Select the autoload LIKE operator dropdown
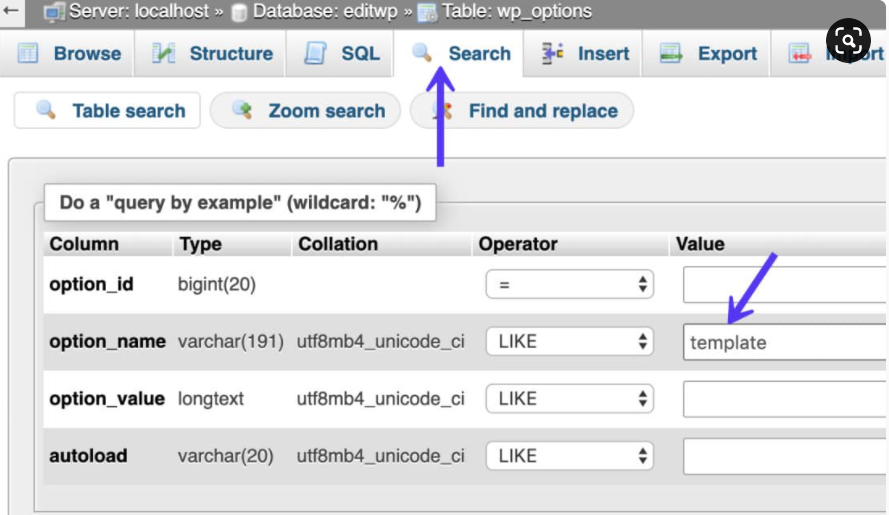The width and height of the screenshot is (889, 515). coord(570,456)
